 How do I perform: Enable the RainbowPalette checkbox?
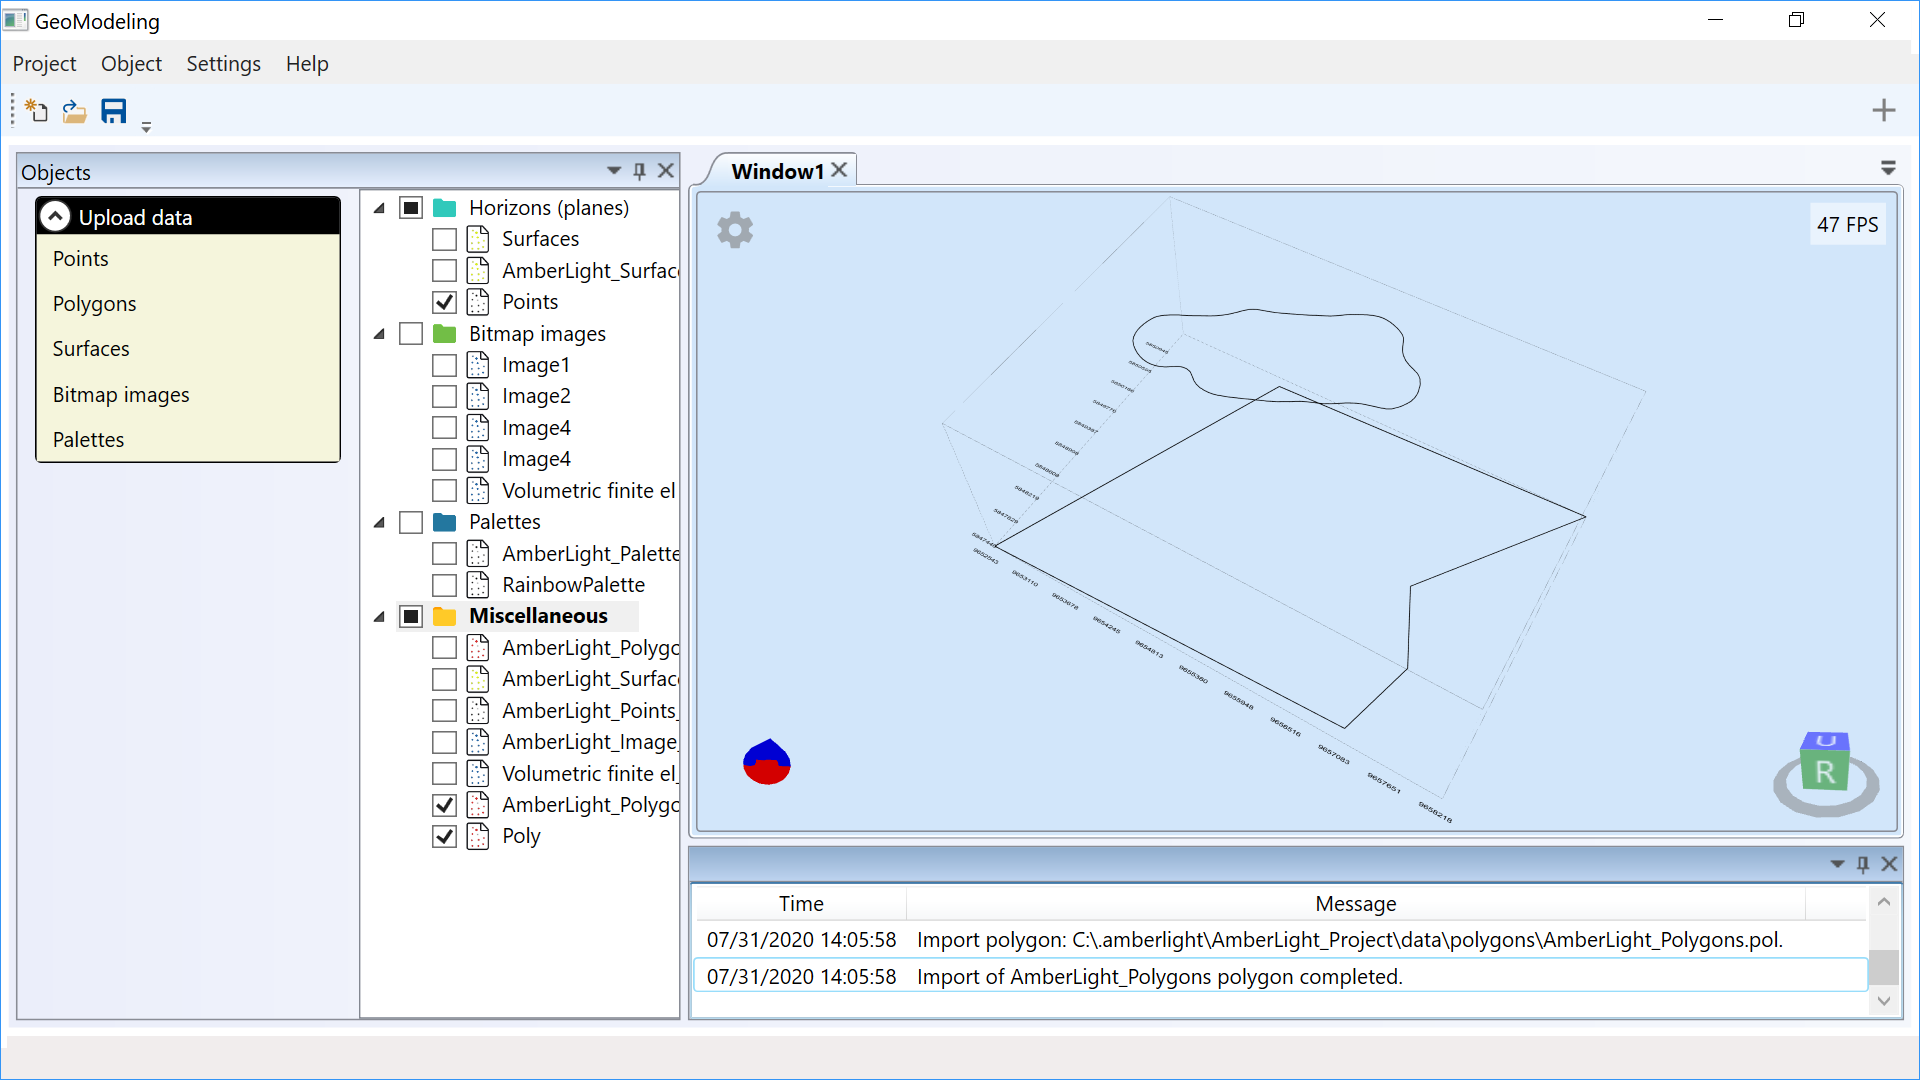(445, 585)
